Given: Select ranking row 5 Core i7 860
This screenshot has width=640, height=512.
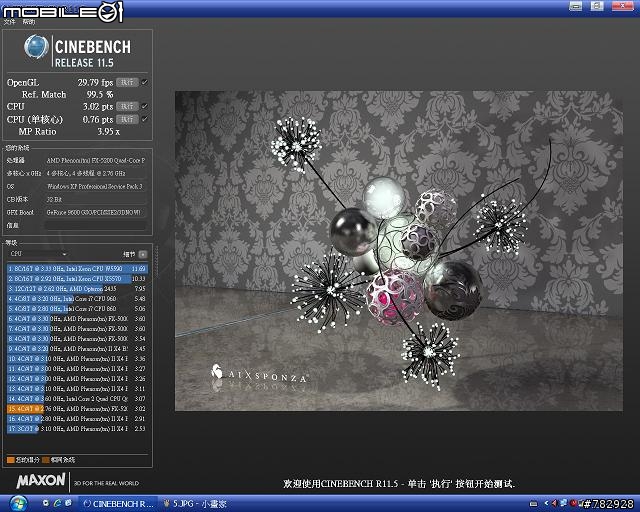Looking at the screenshot, I should [x=77, y=309].
